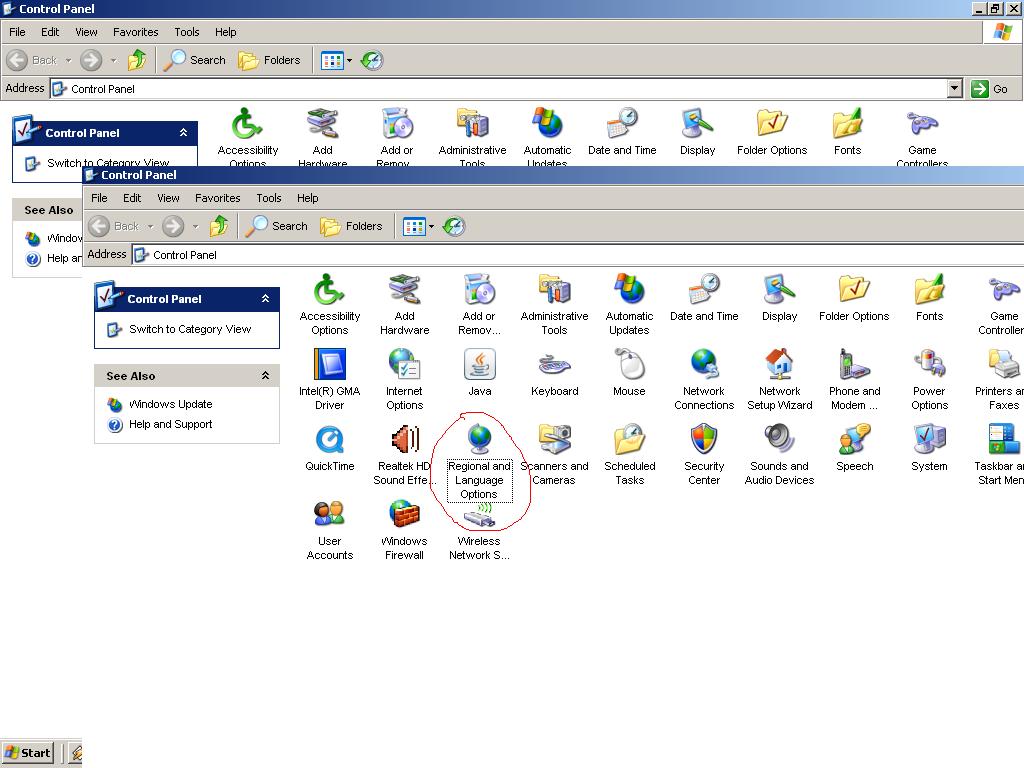1024x768 pixels.
Task: Collapse Control Panel task pane in back window
Action: 184,133
